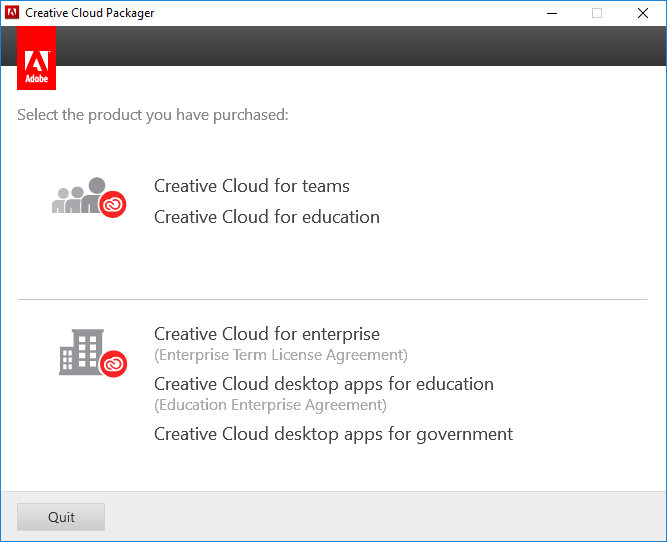Click the greyed-out maximize window button
Image resolution: width=667 pixels, height=542 pixels.
pyautogui.click(x=597, y=13)
